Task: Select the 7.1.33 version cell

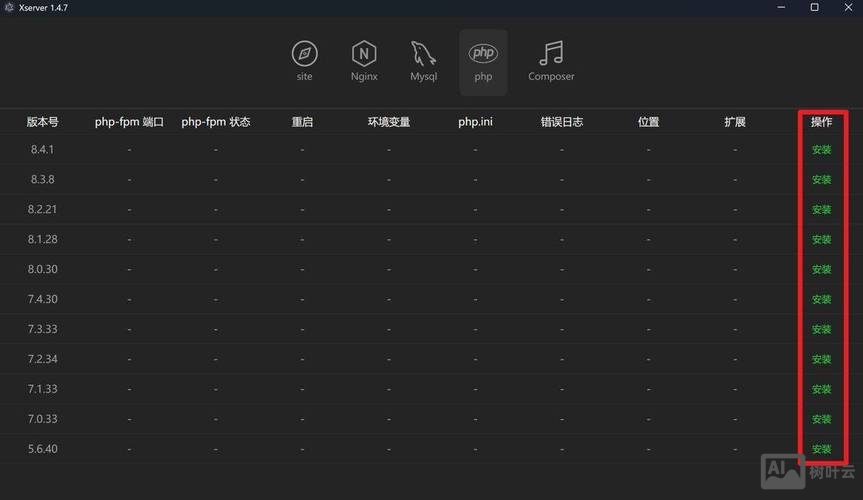Action: (42, 389)
